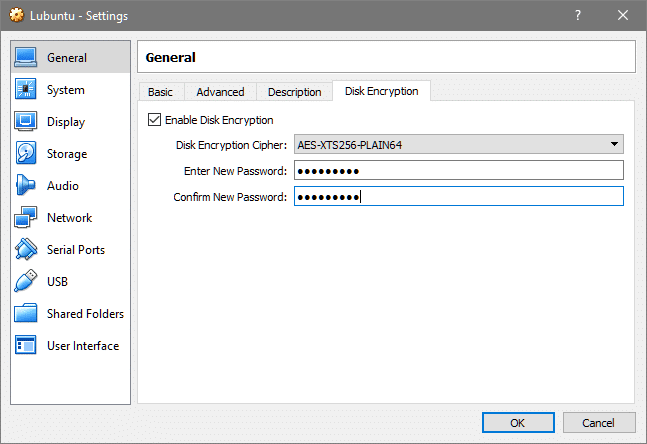Screen dimensions: 647x444
Task: Open the System settings icon
Action: pos(27,90)
